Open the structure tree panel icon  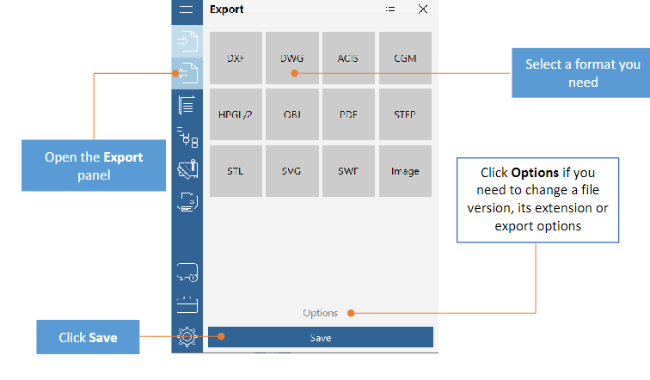tap(187, 137)
